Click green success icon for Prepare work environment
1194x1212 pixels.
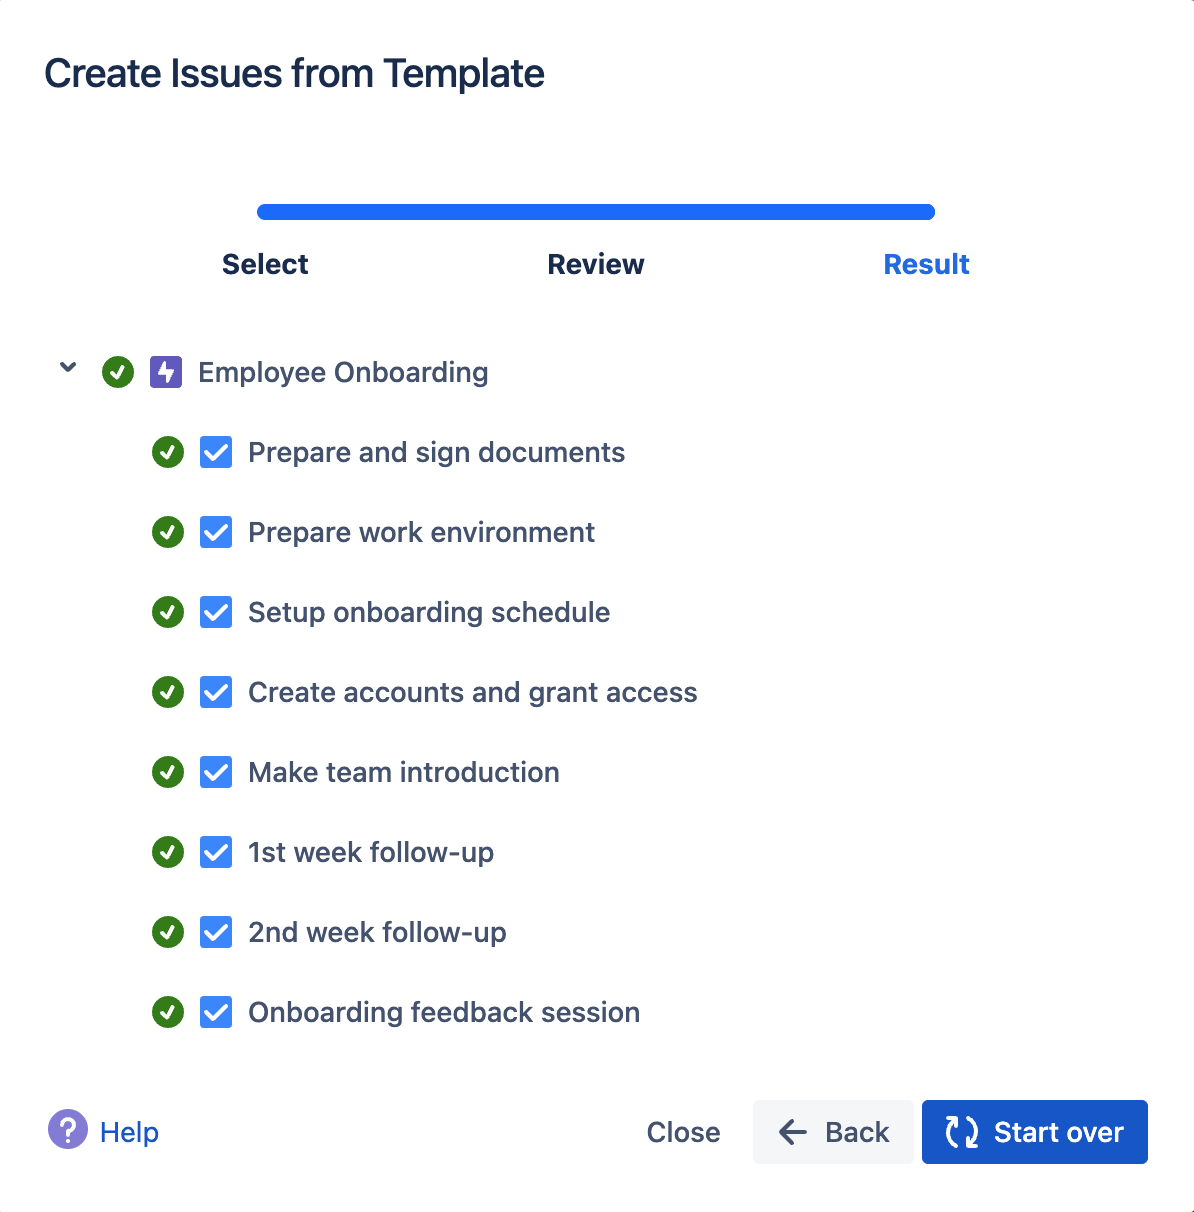pyautogui.click(x=168, y=532)
